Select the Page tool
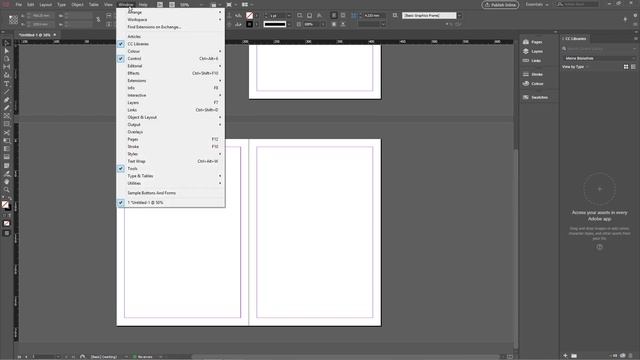Screen dimensions: 640x360 (7, 59)
